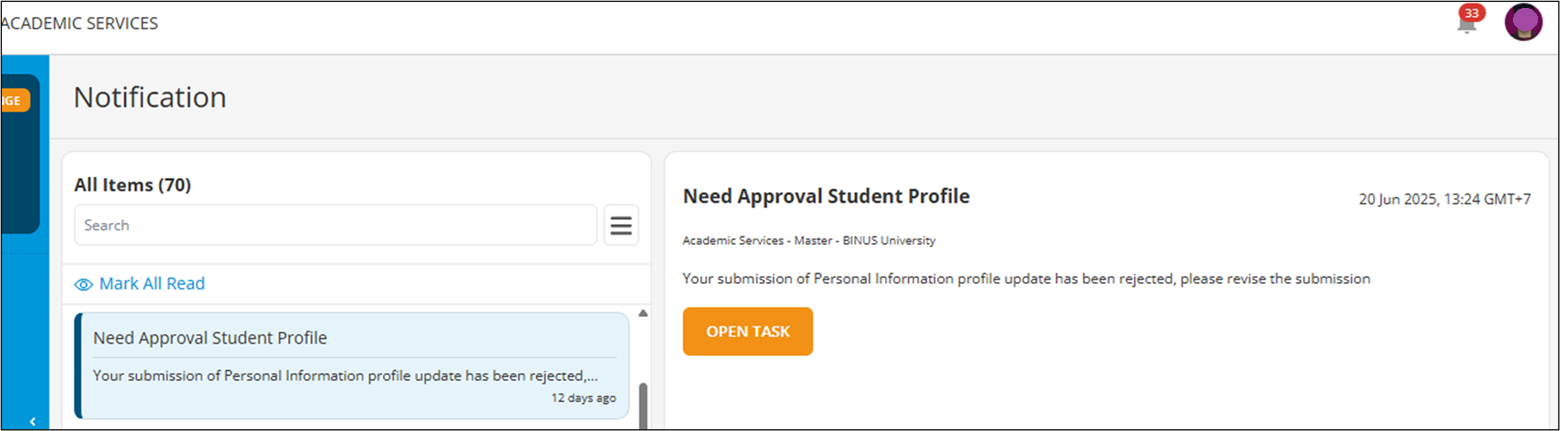The height and width of the screenshot is (431, 1560).
Task: Click the eye icon next to Mark All Read
Action: click(x=84, y=284)
